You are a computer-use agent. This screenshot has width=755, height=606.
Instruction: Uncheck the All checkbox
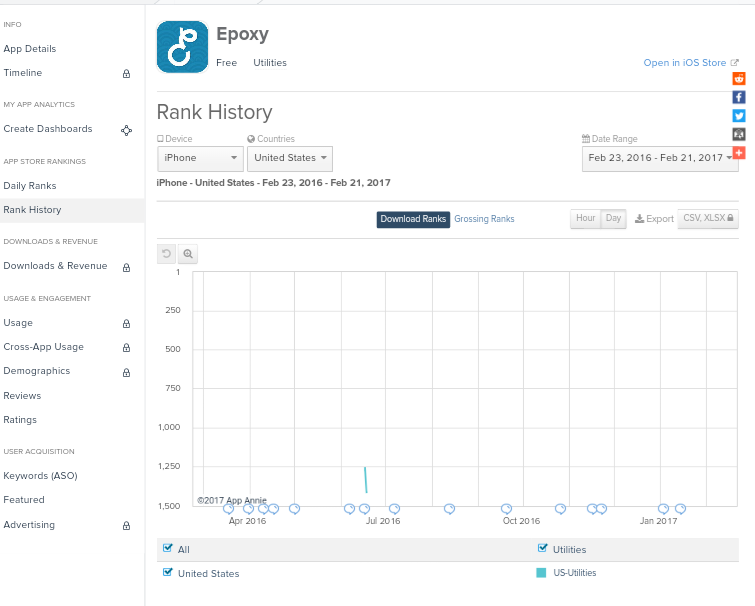[x=167, y=548]
